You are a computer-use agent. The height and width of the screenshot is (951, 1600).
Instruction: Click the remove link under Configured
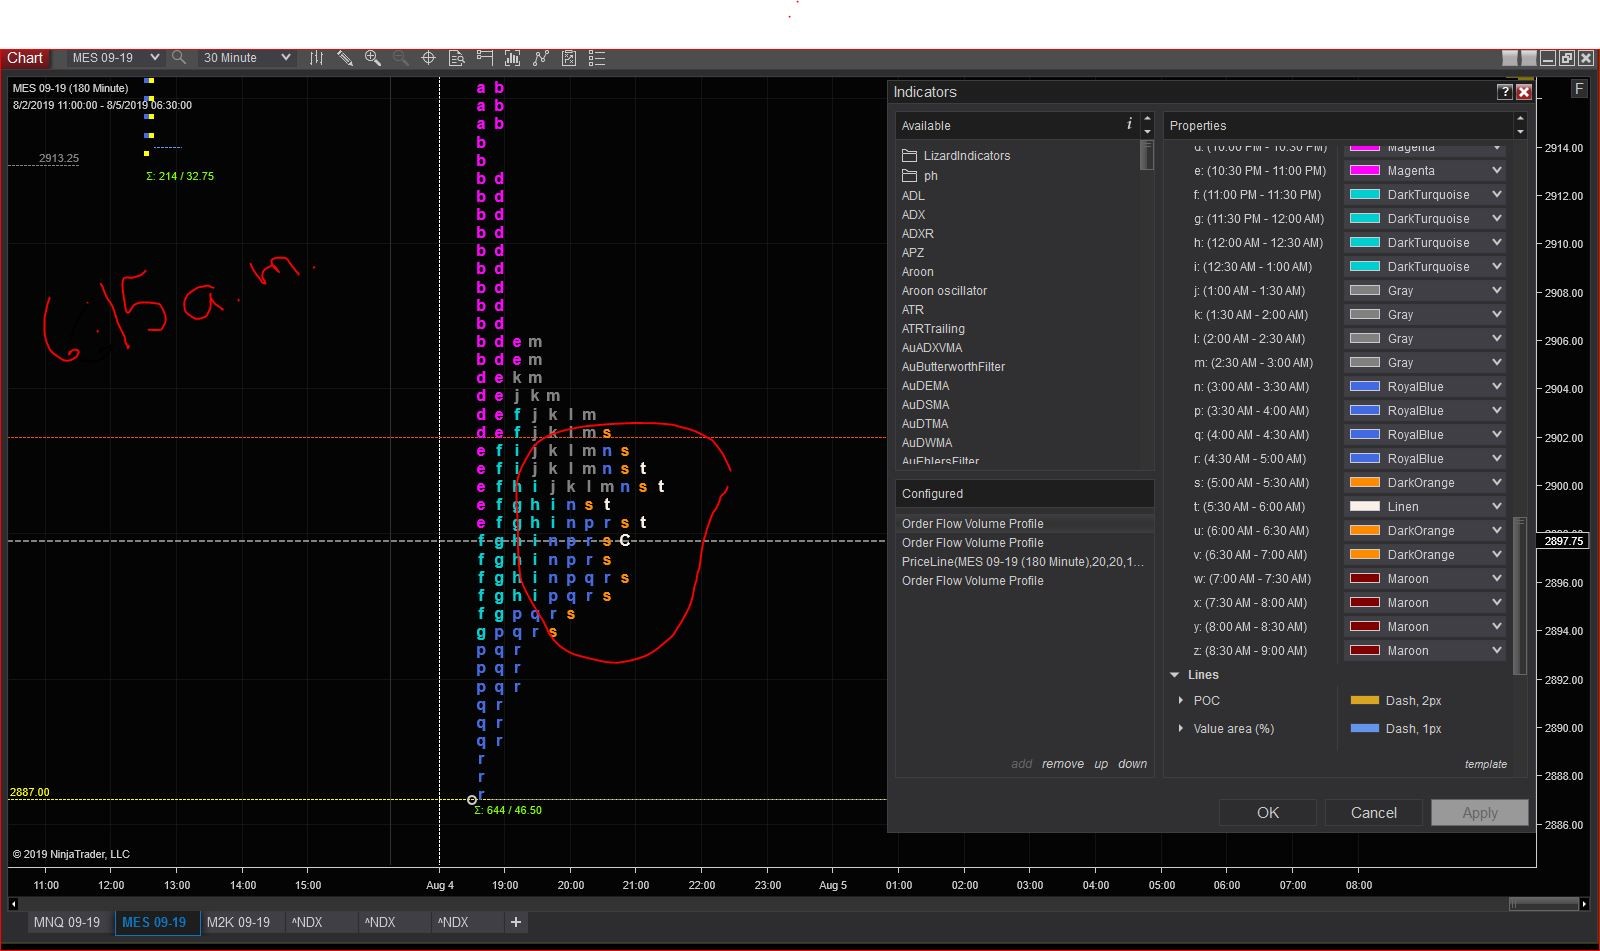1063,764
